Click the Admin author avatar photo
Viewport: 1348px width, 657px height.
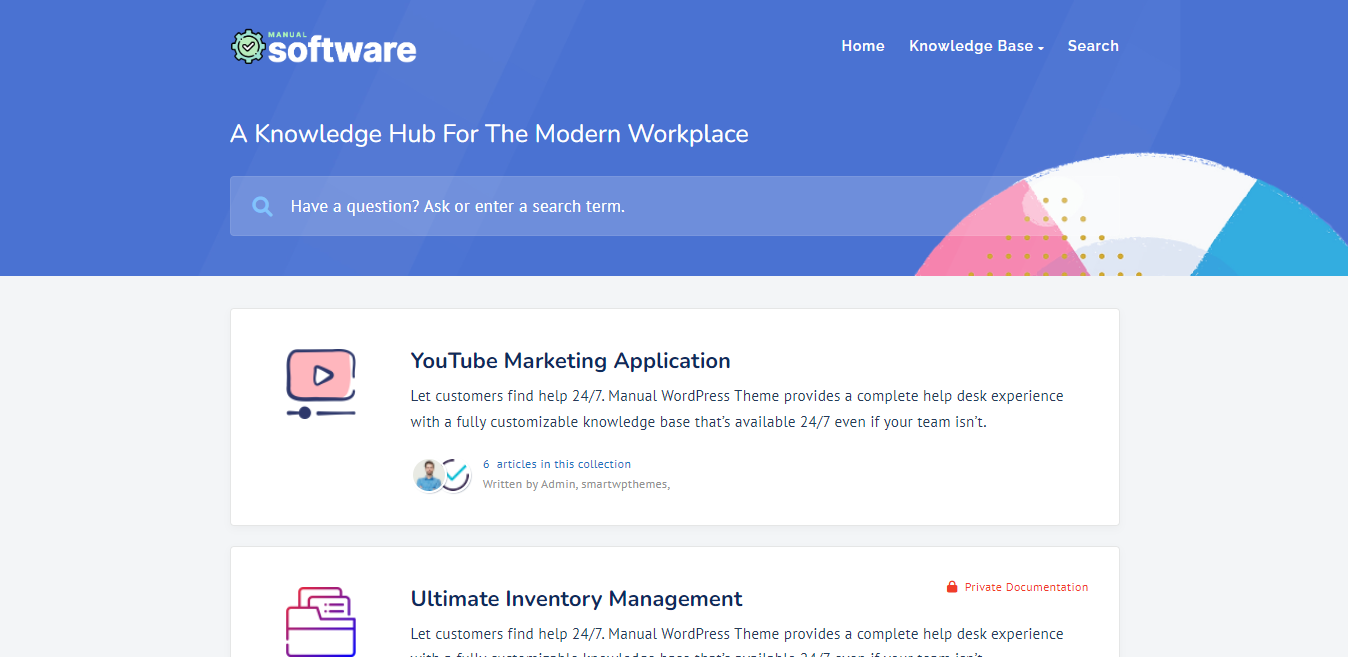click(429, 475)
